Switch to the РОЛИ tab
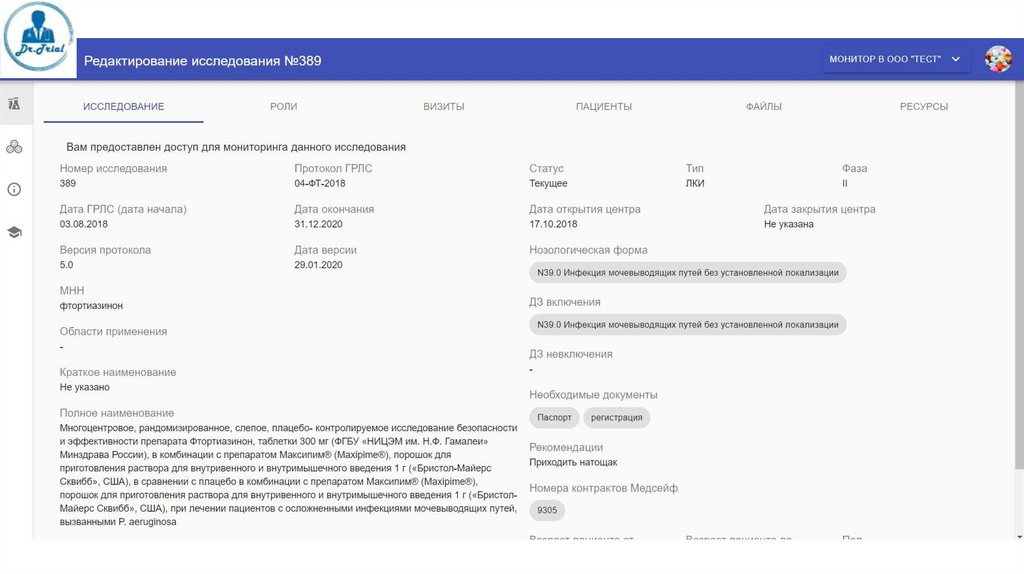 pyautogui.click(x=283, y=106)
